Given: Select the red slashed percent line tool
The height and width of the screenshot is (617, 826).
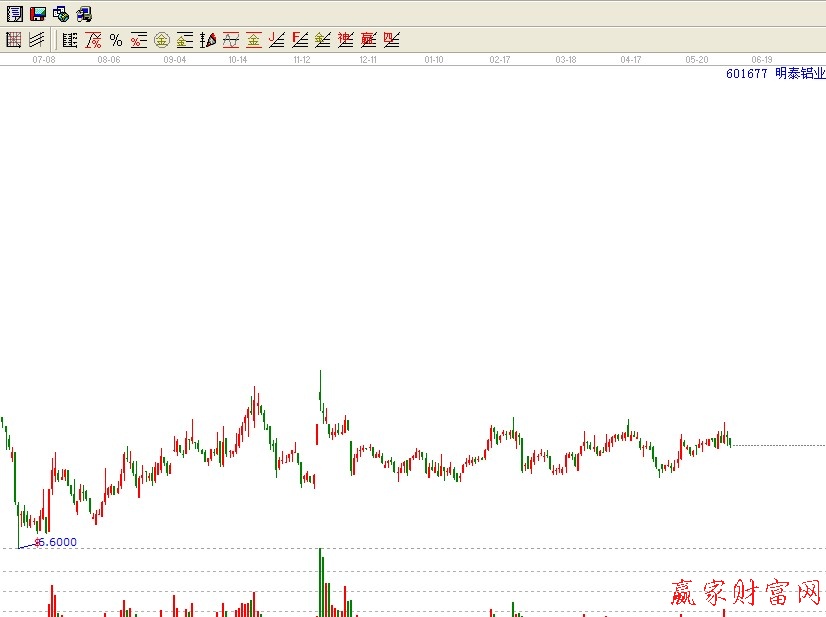Looking at the screenshot, I should click(x=93, y=40).
